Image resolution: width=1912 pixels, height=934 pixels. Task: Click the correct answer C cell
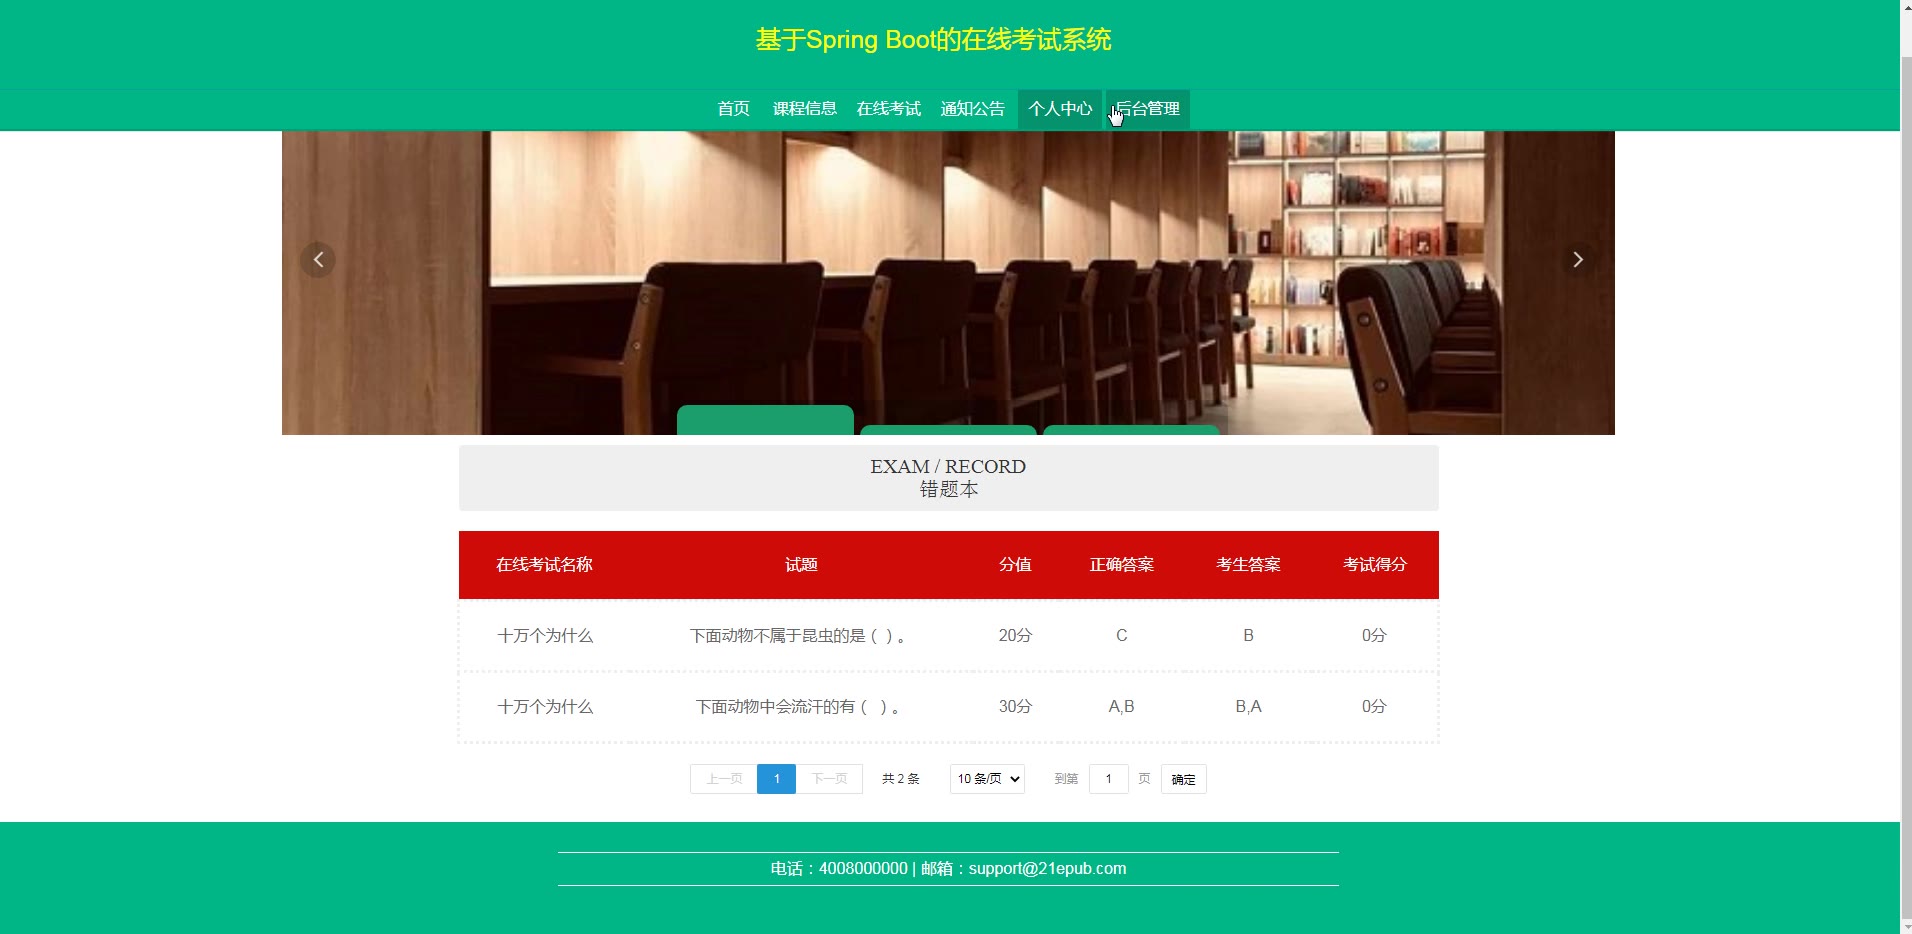(1122, 636)
